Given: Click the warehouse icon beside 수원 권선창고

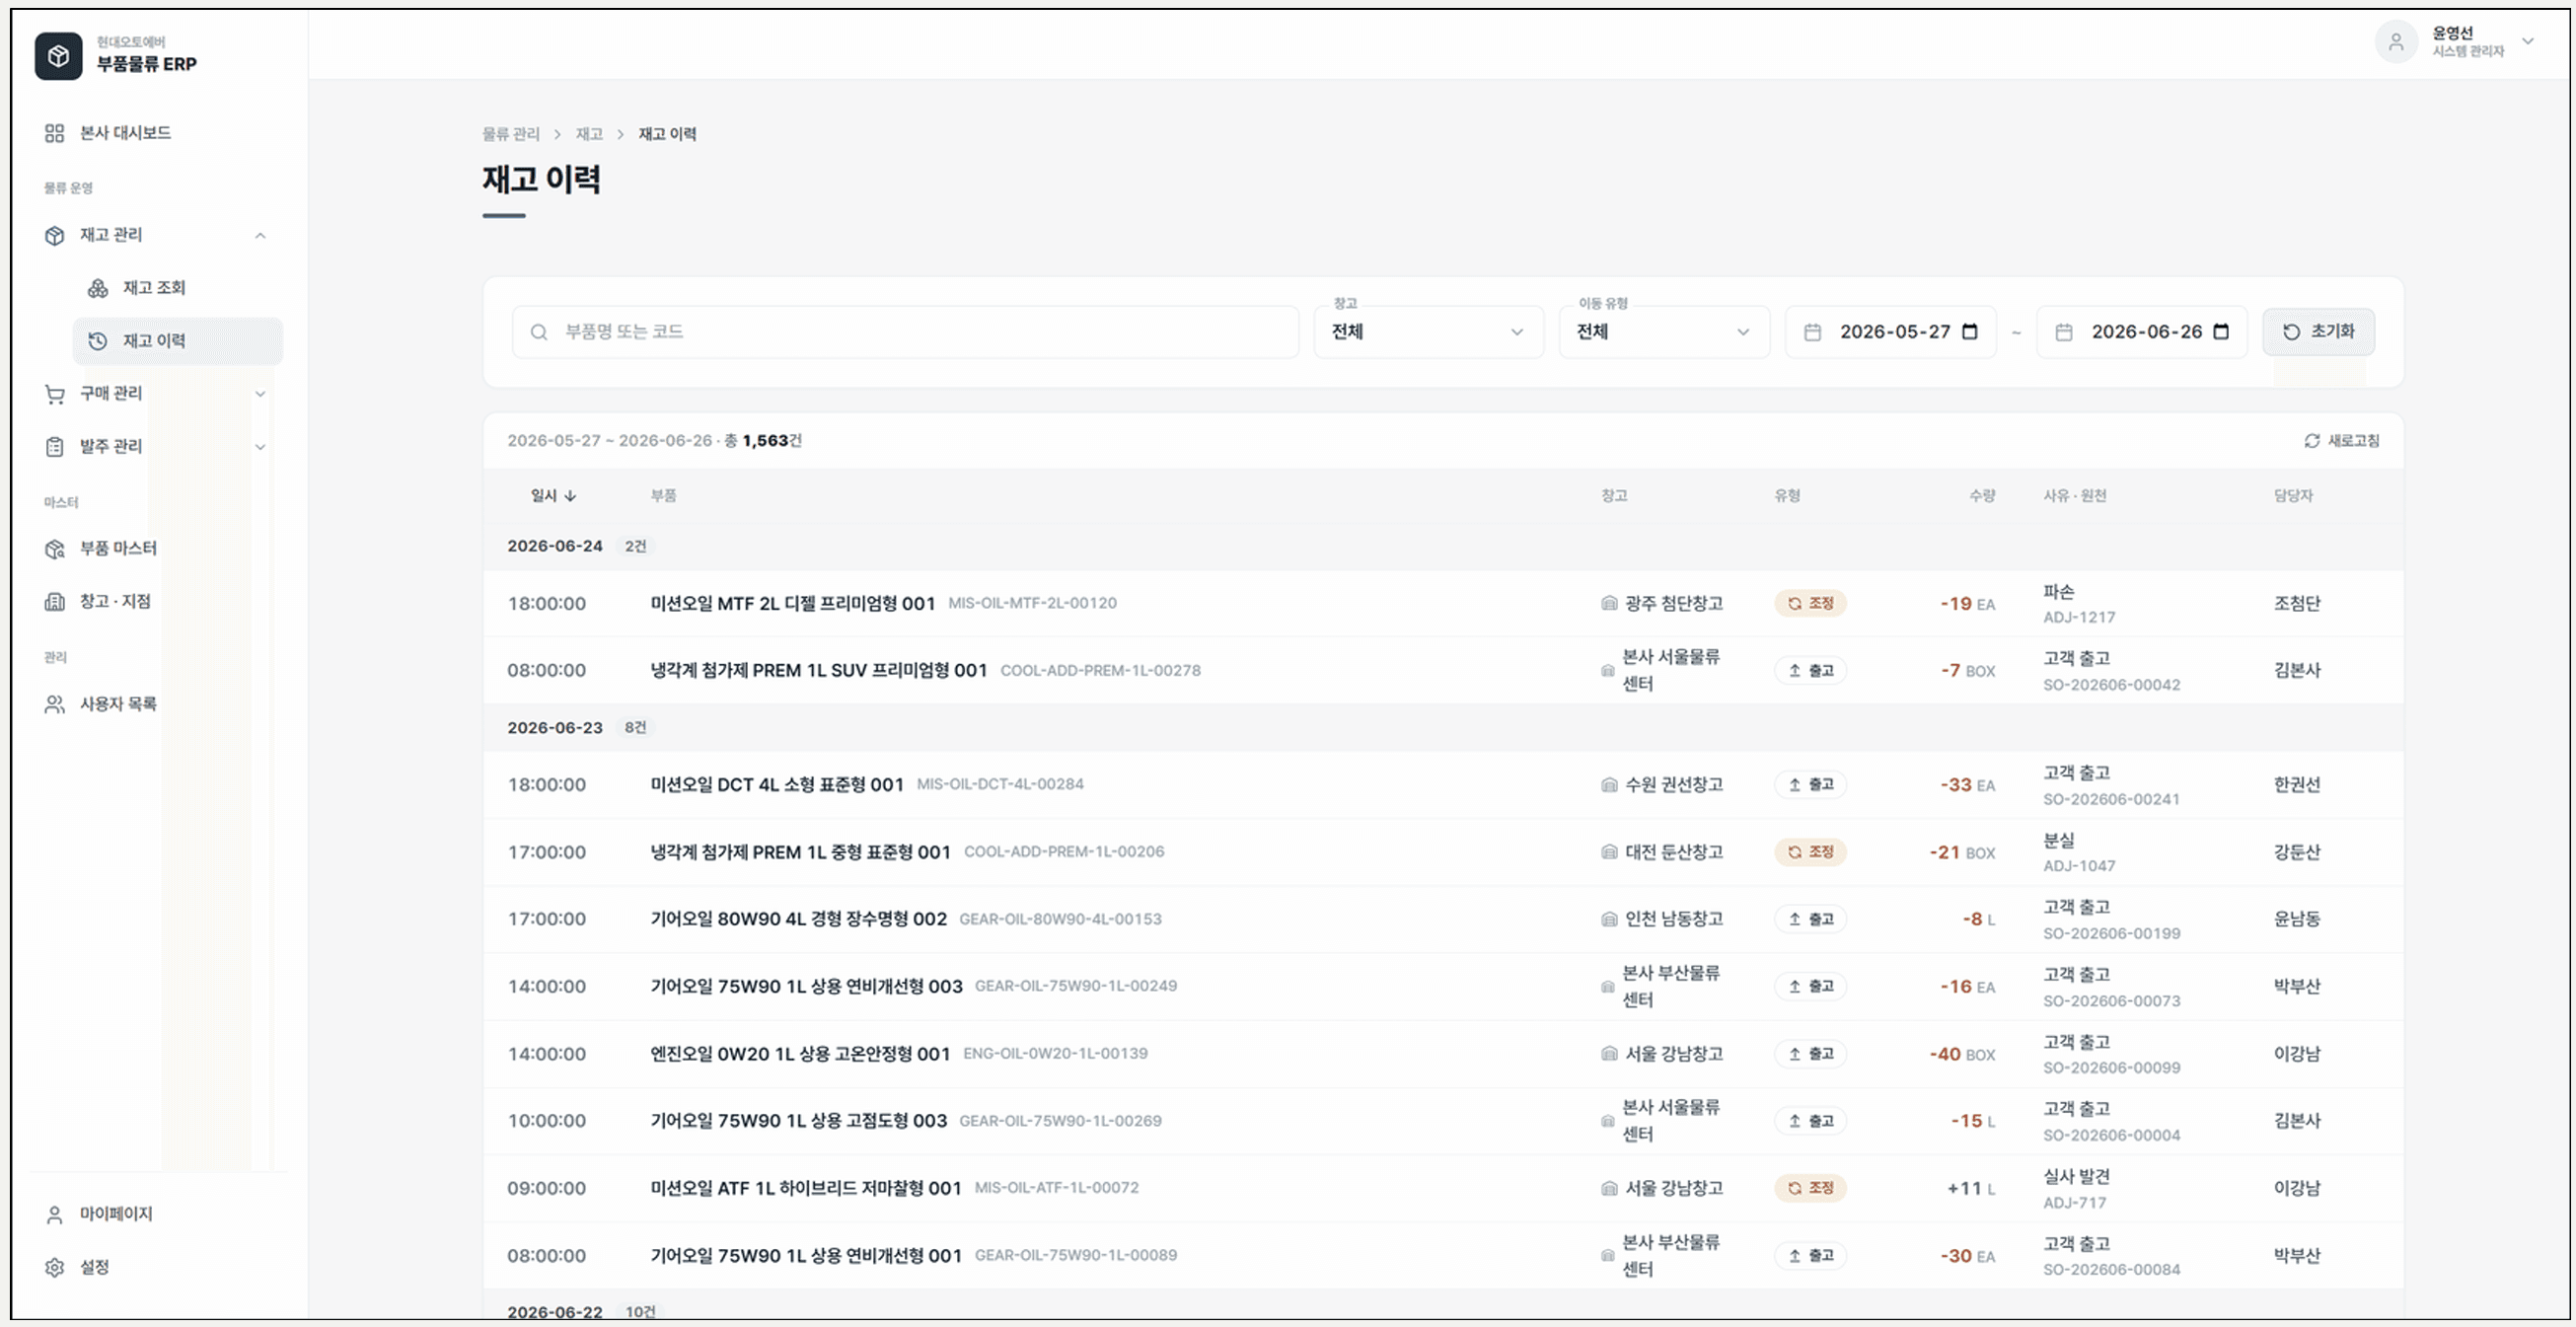Looking at the screenshot, I should click(1609, 785).
